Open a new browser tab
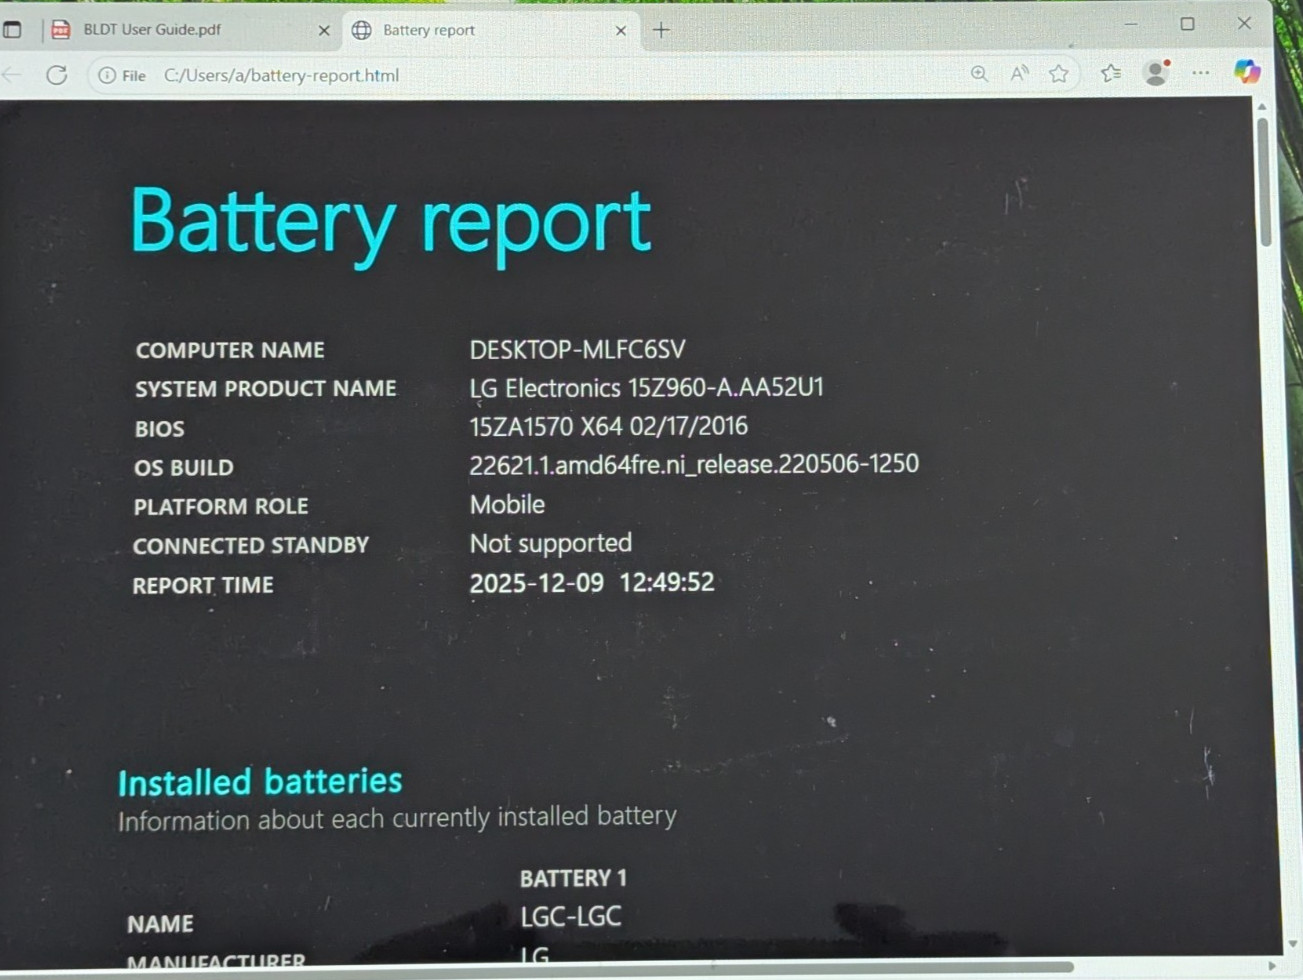 click(x=661, y=30)
